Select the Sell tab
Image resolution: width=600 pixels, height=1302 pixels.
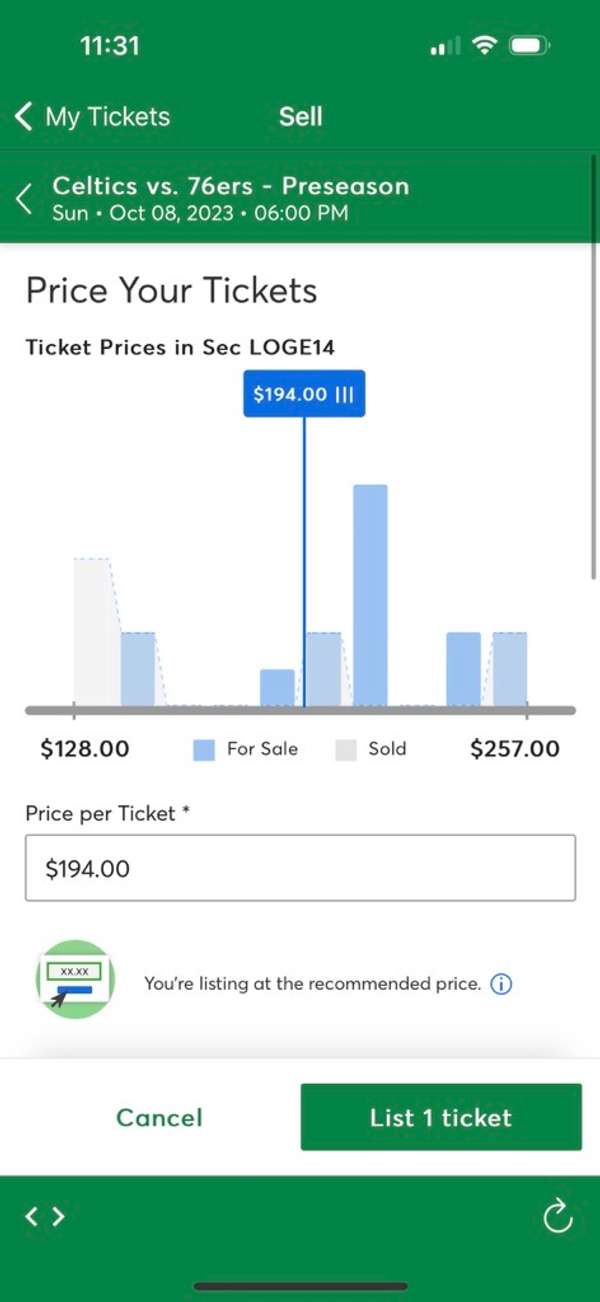click(300, 116)
